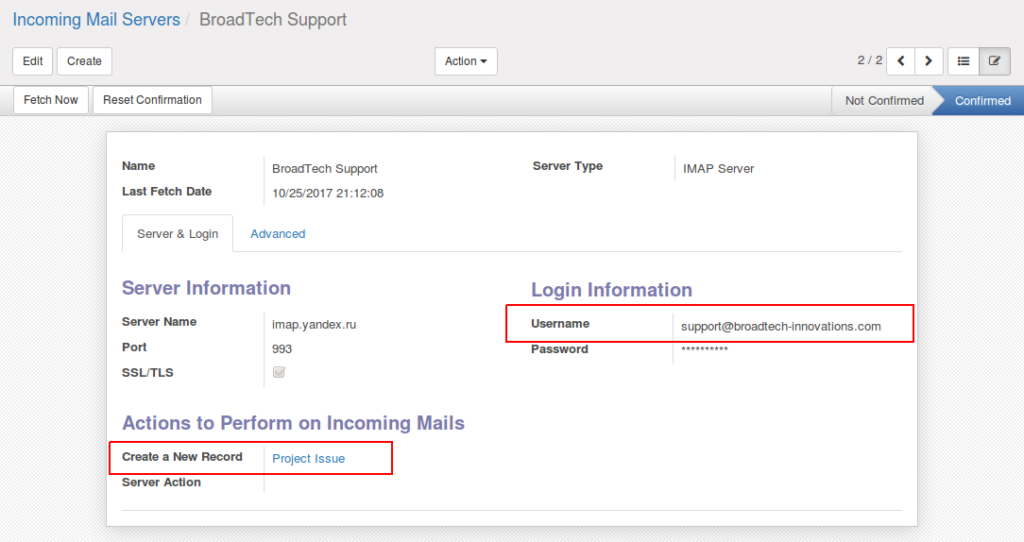
Task: Click last fetch date 10/25/2017 21:12:08
Action: [328, 193]
